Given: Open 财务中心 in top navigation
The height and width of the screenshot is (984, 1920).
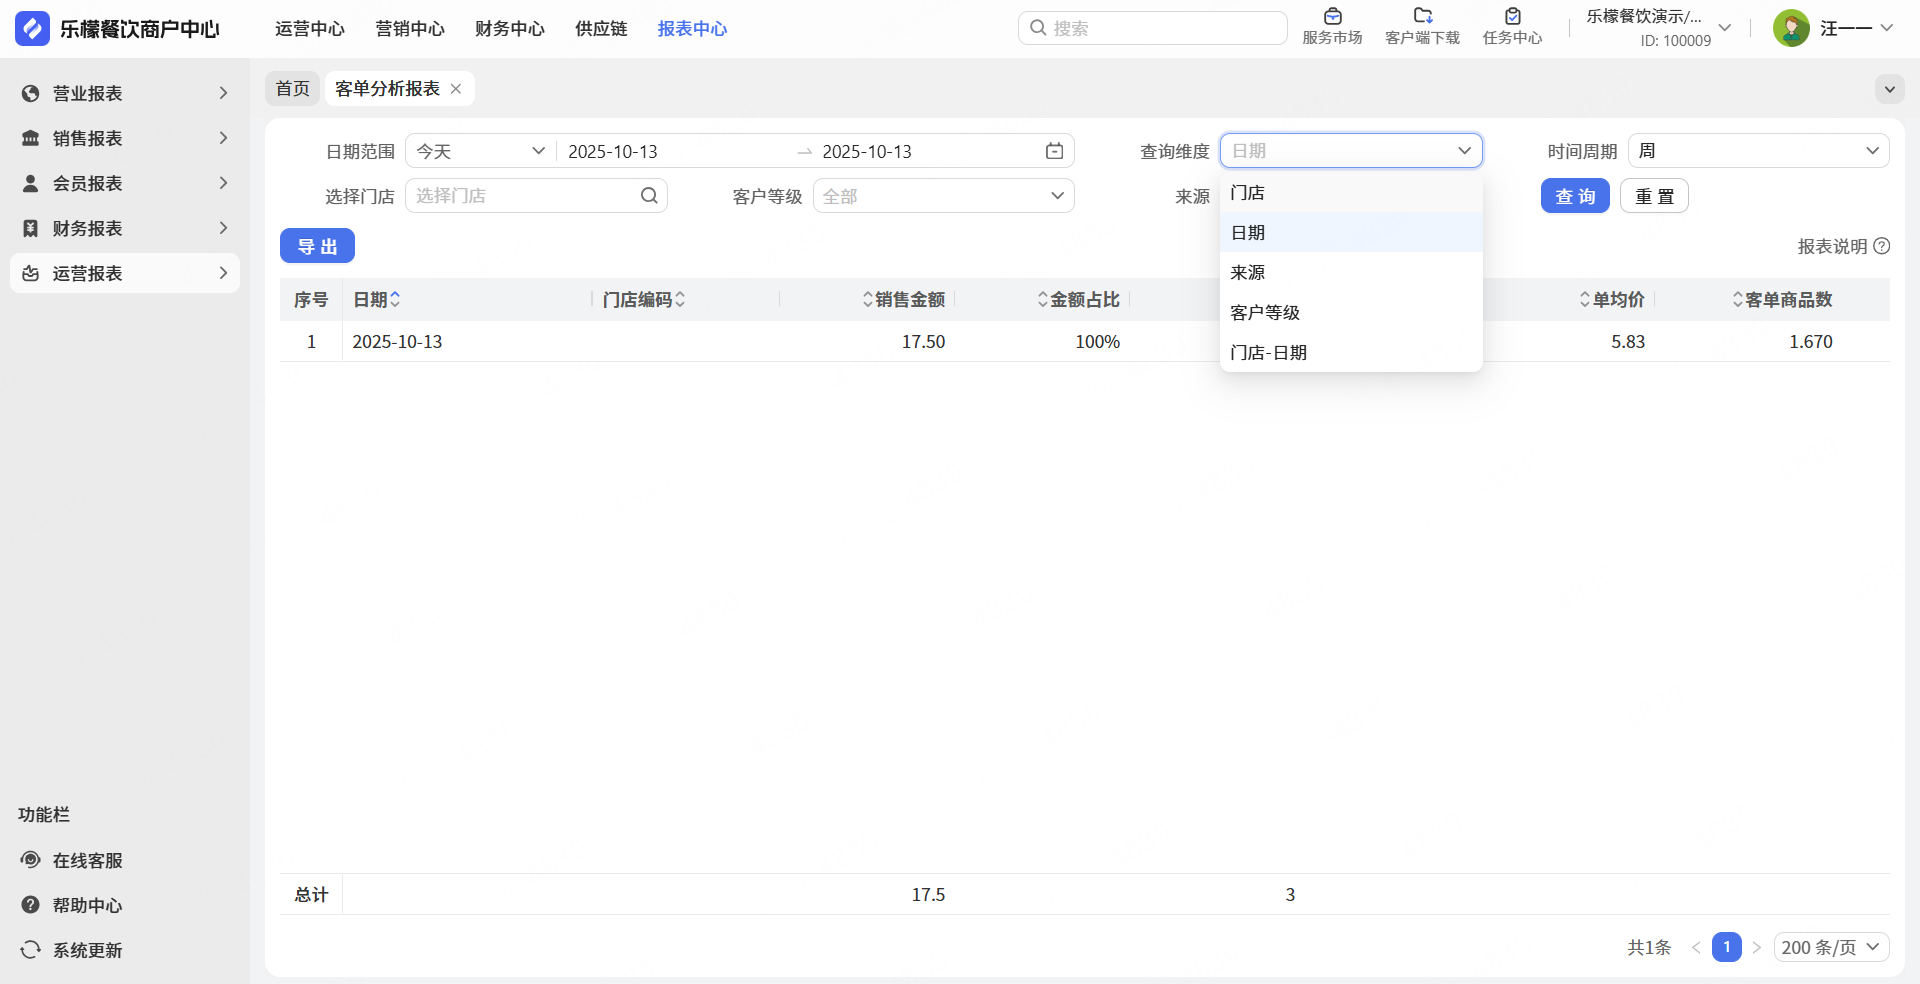Looking at the screenshot, I should click(x=509, y=29).
